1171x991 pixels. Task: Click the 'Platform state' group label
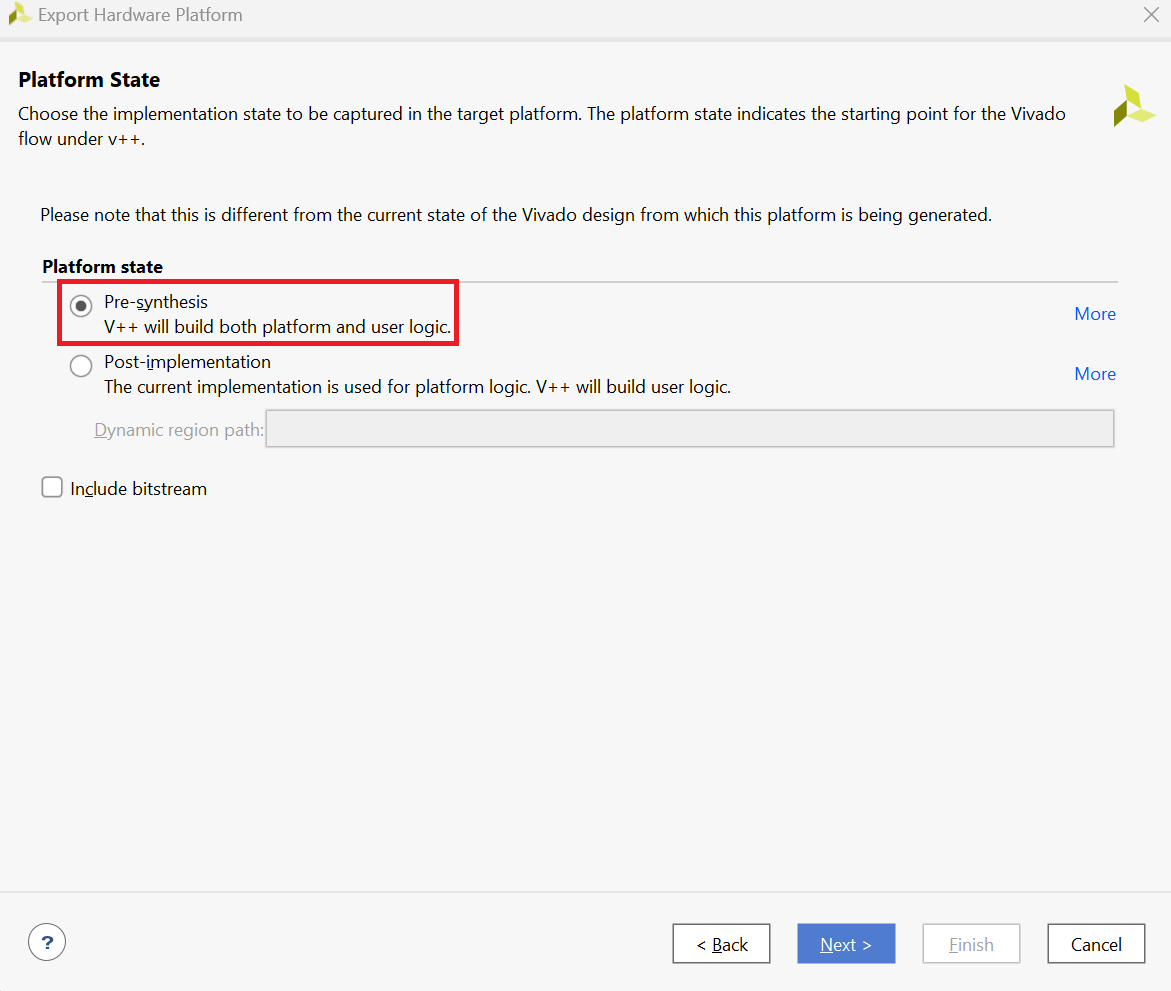(102, 267)
